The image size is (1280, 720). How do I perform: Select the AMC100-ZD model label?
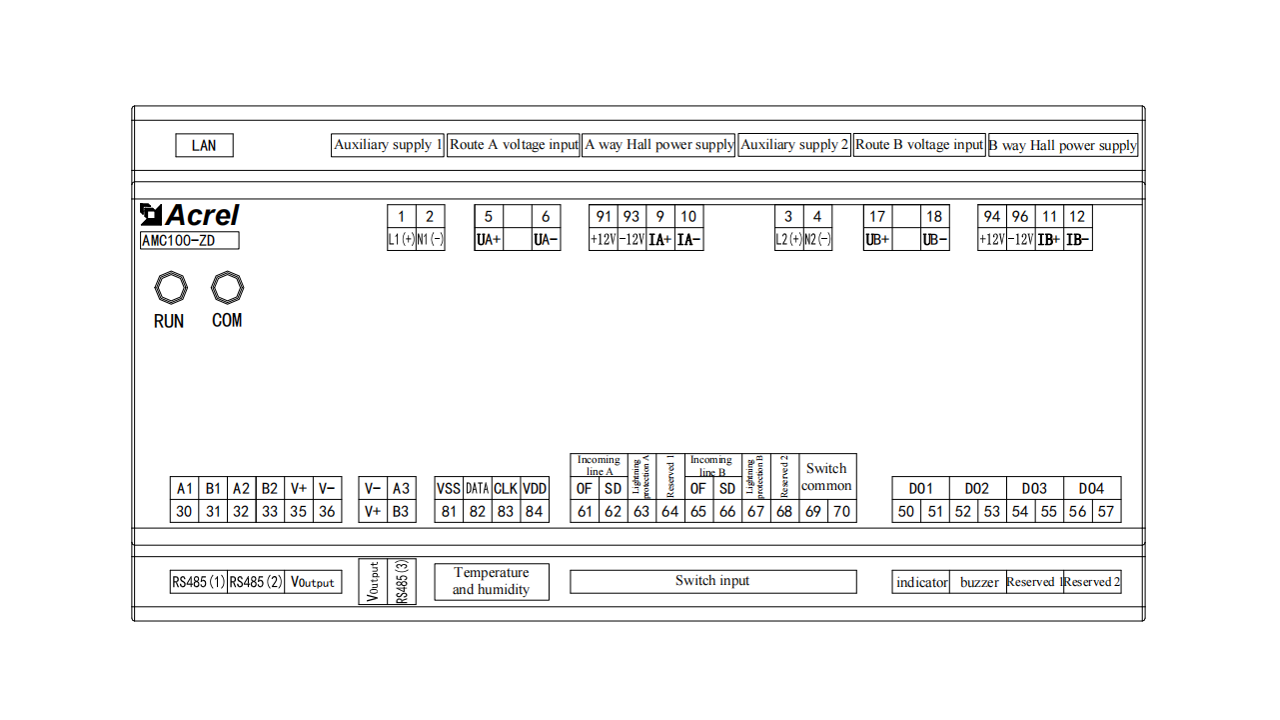[x=189, y=240]
